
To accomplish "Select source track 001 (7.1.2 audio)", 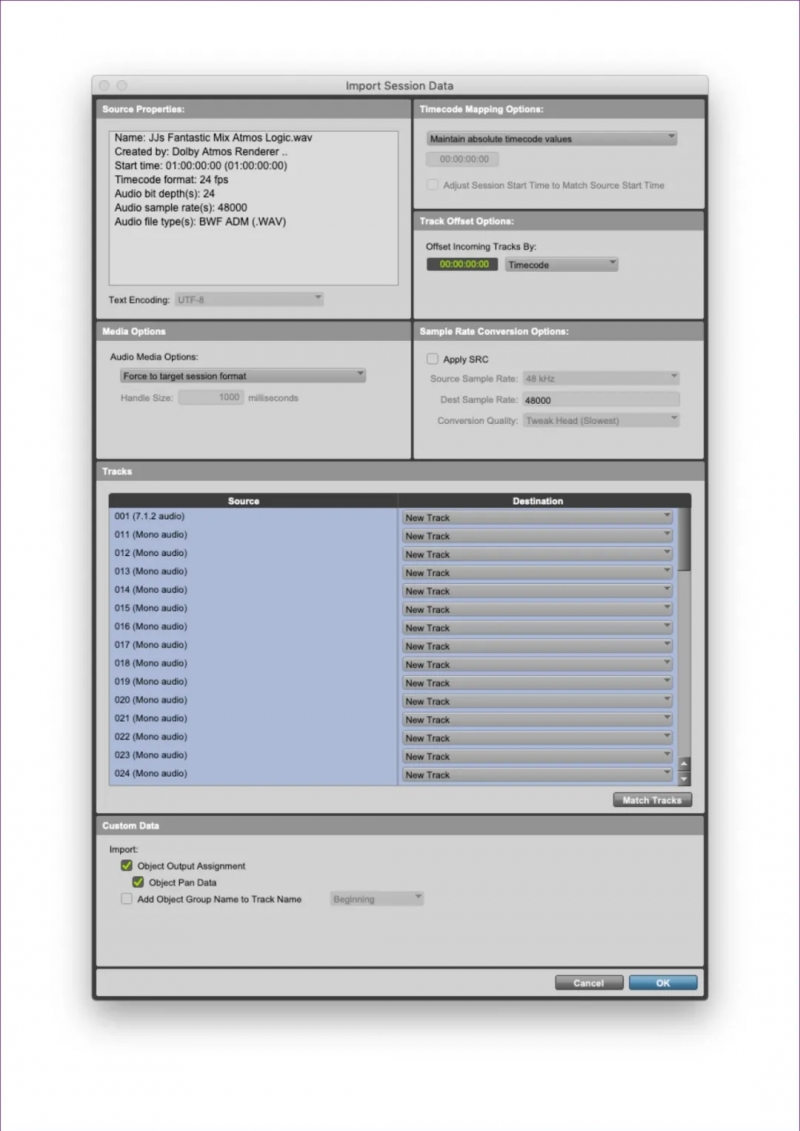I will tap(253, 516).
